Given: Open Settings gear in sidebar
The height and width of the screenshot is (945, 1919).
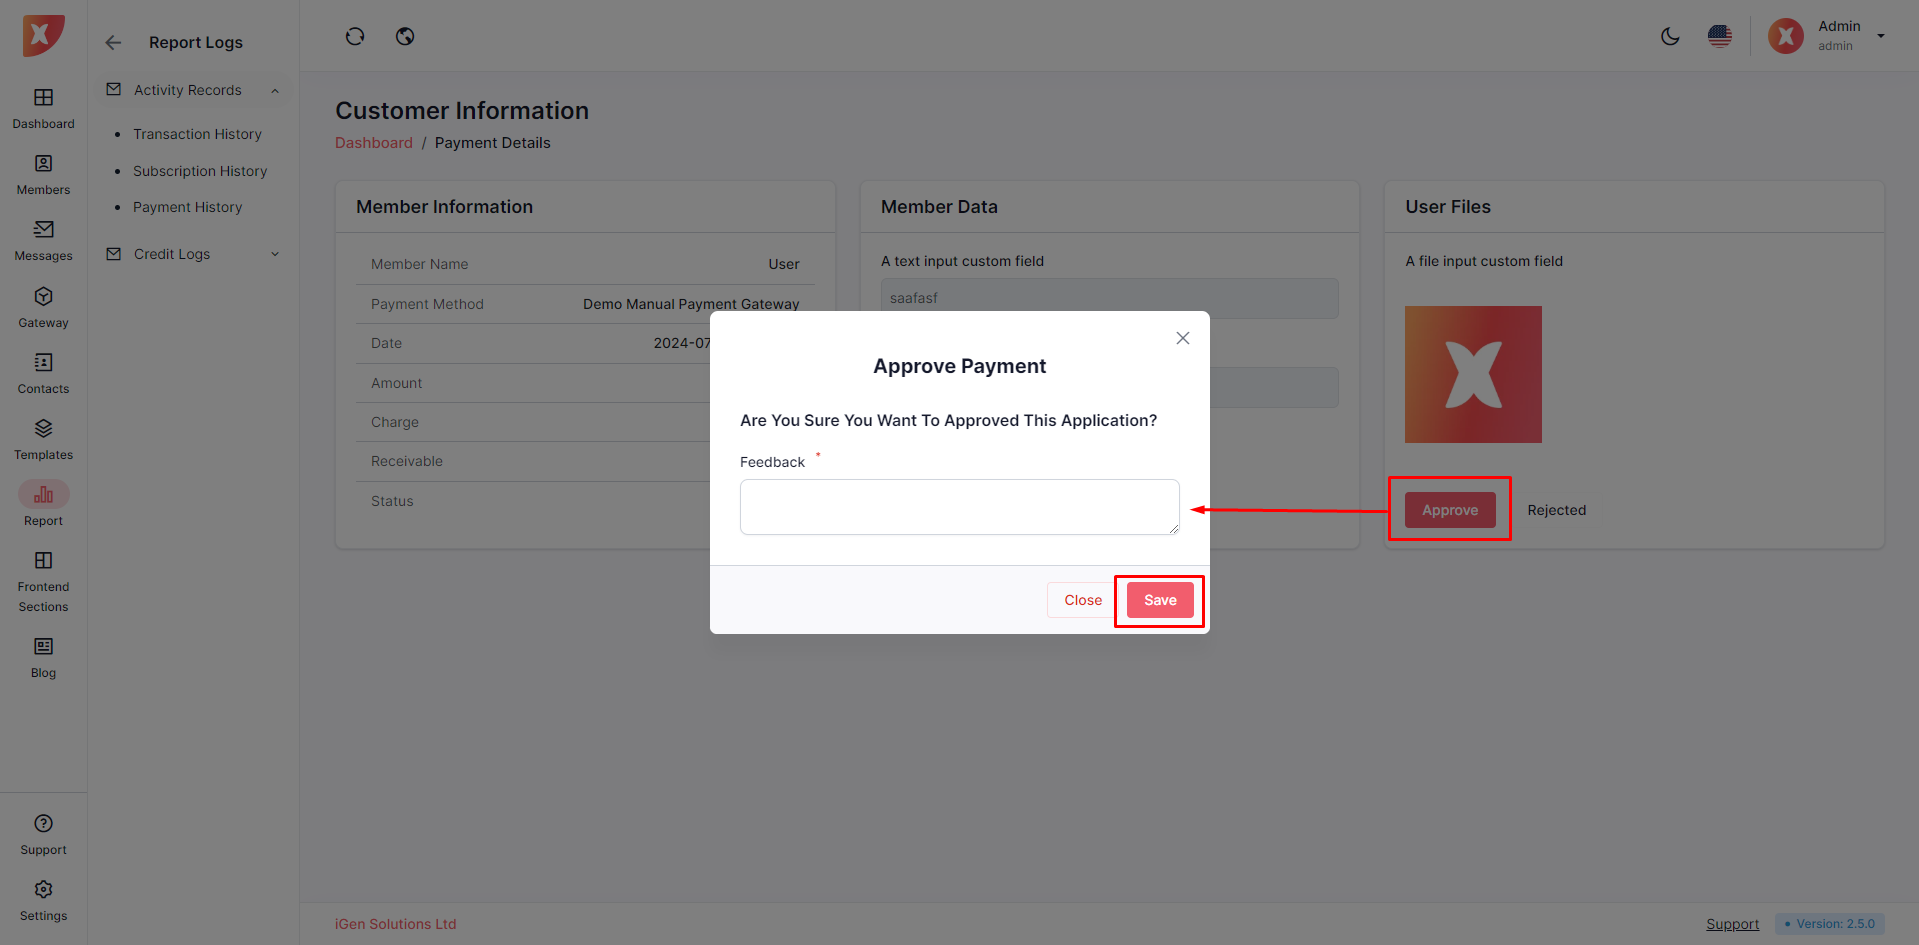Looking at the screenshot, I should 43,890.
